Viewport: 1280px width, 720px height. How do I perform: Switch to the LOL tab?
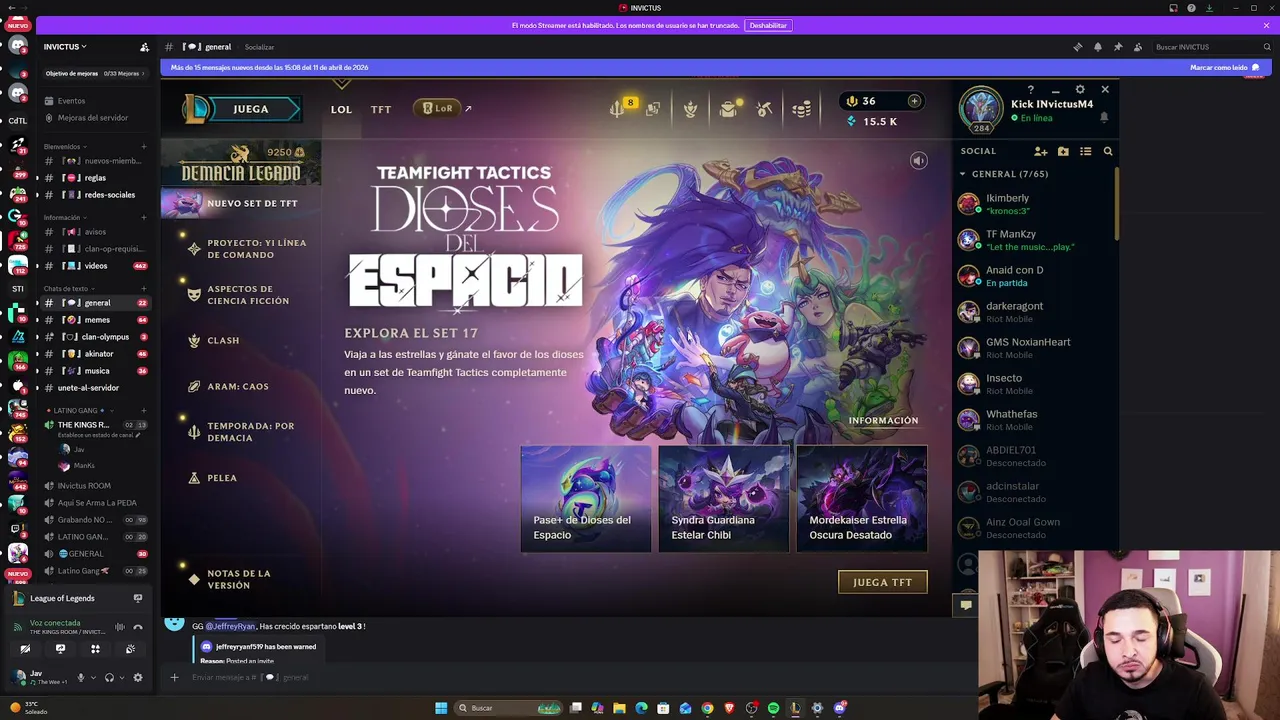pyautogui.click(x=341, y=109)
